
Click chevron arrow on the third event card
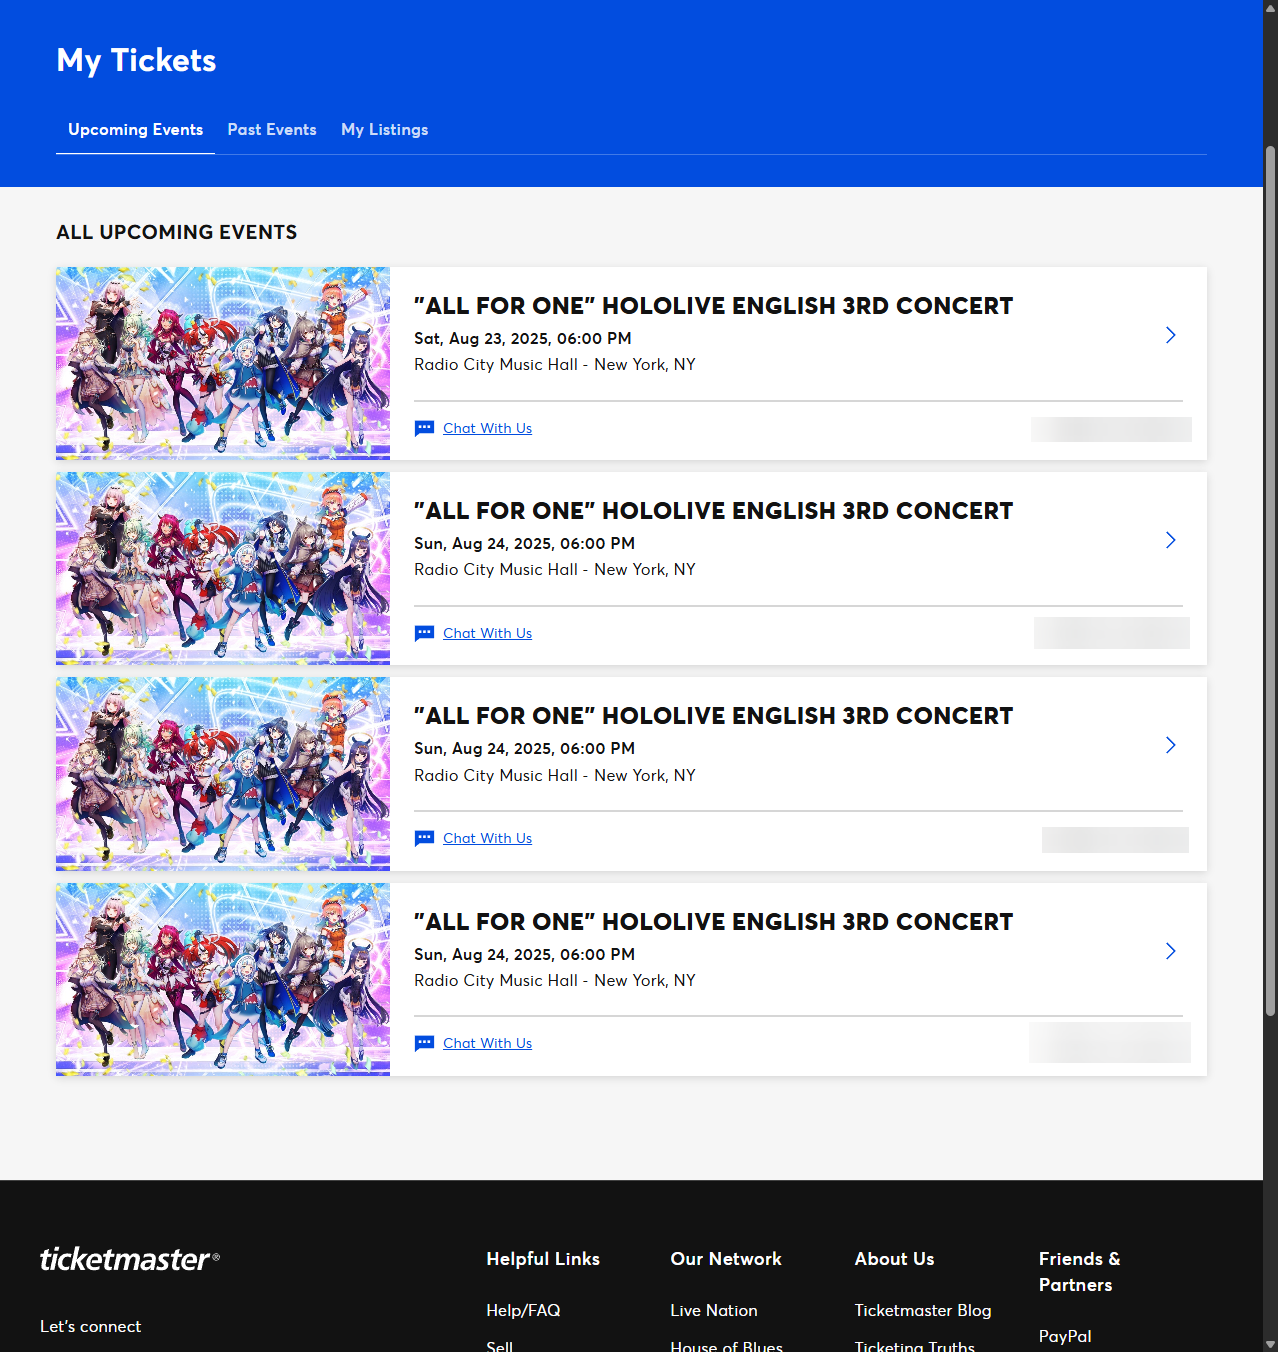(1170, 745)
